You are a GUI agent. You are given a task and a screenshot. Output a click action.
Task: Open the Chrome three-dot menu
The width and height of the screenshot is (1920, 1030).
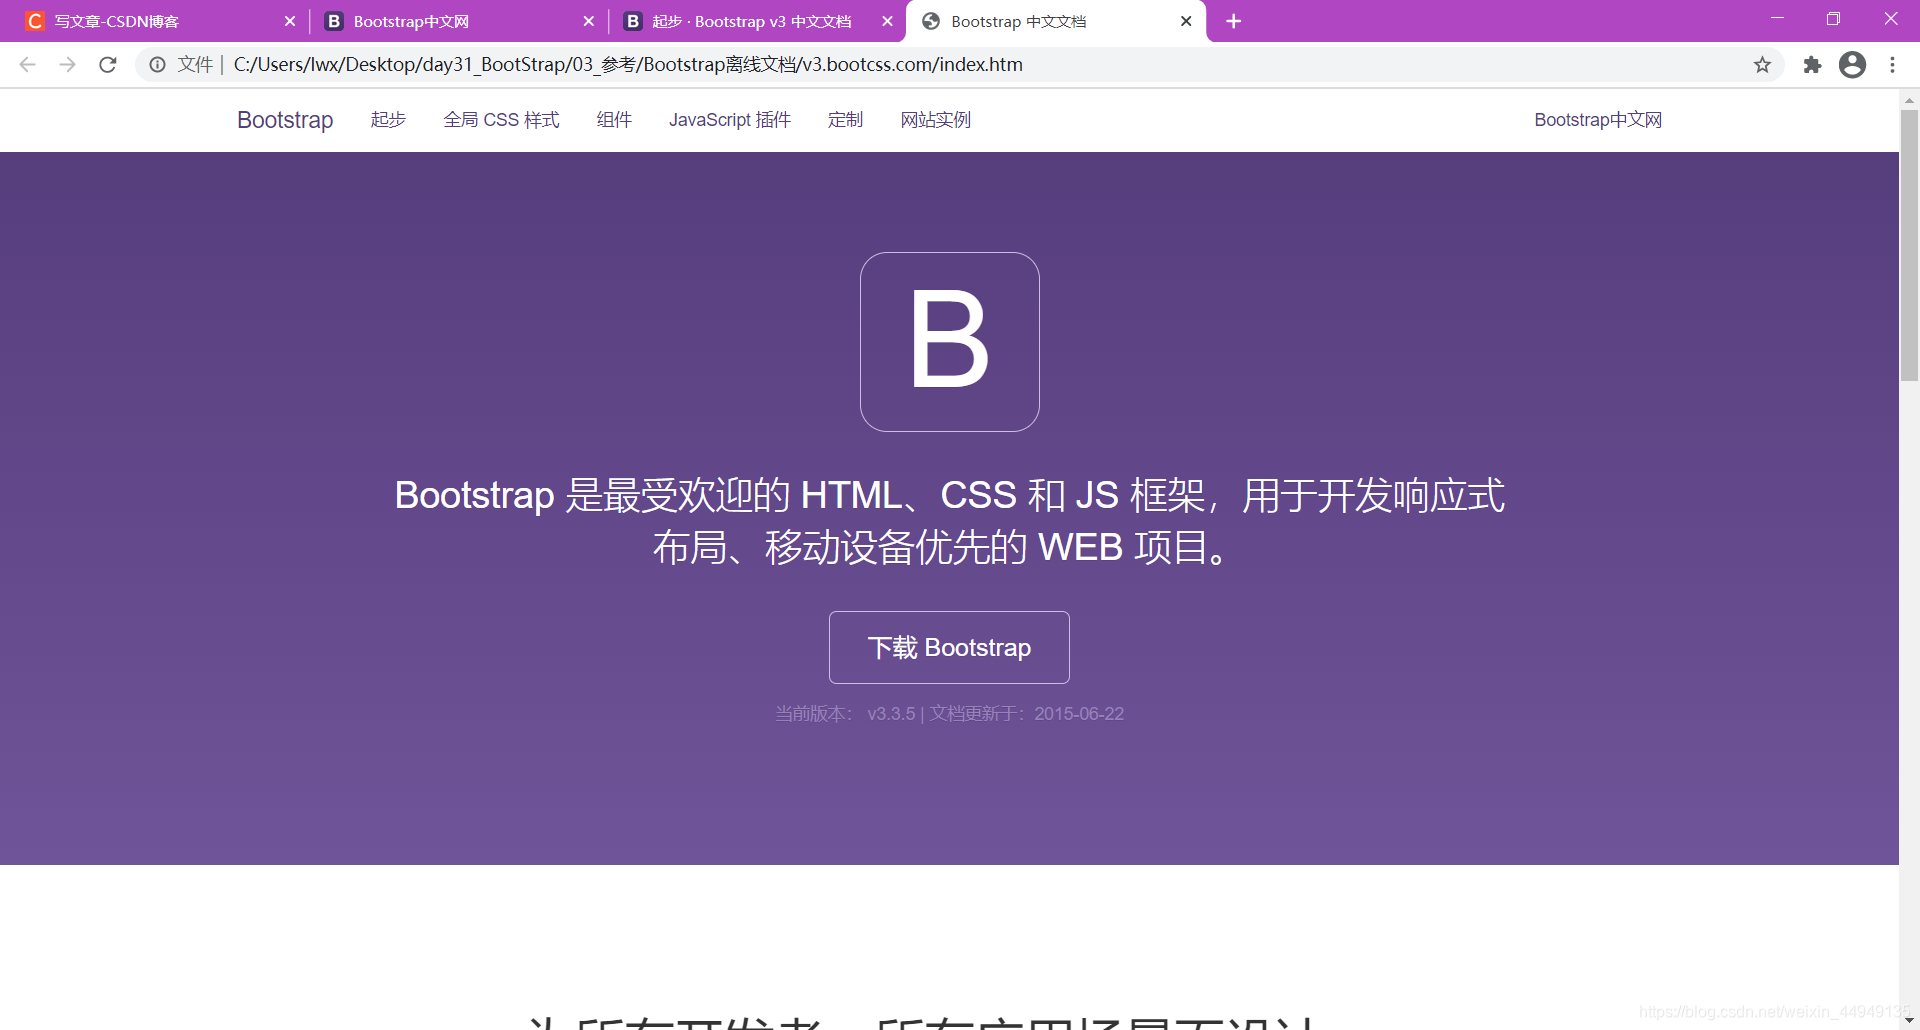(x=1892, y=65)
